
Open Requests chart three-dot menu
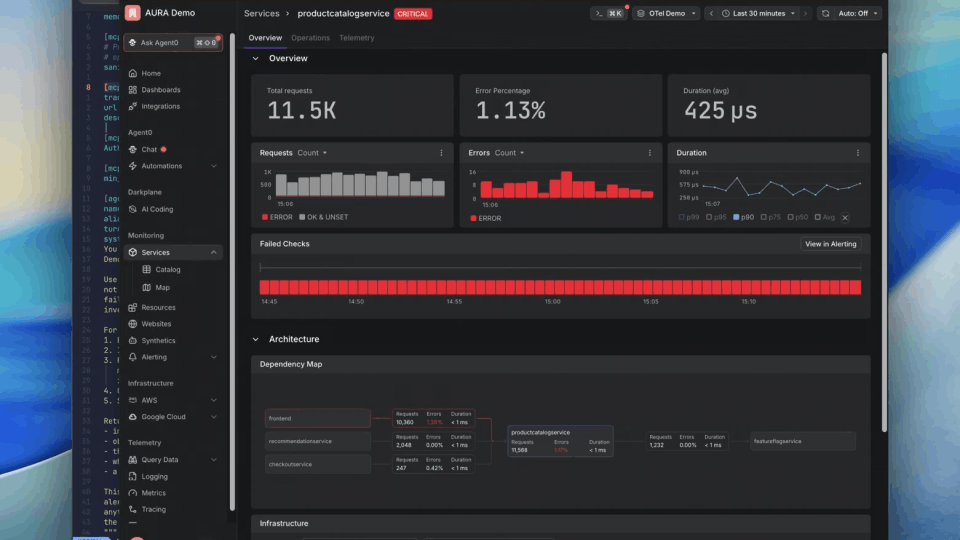point(441,153)
